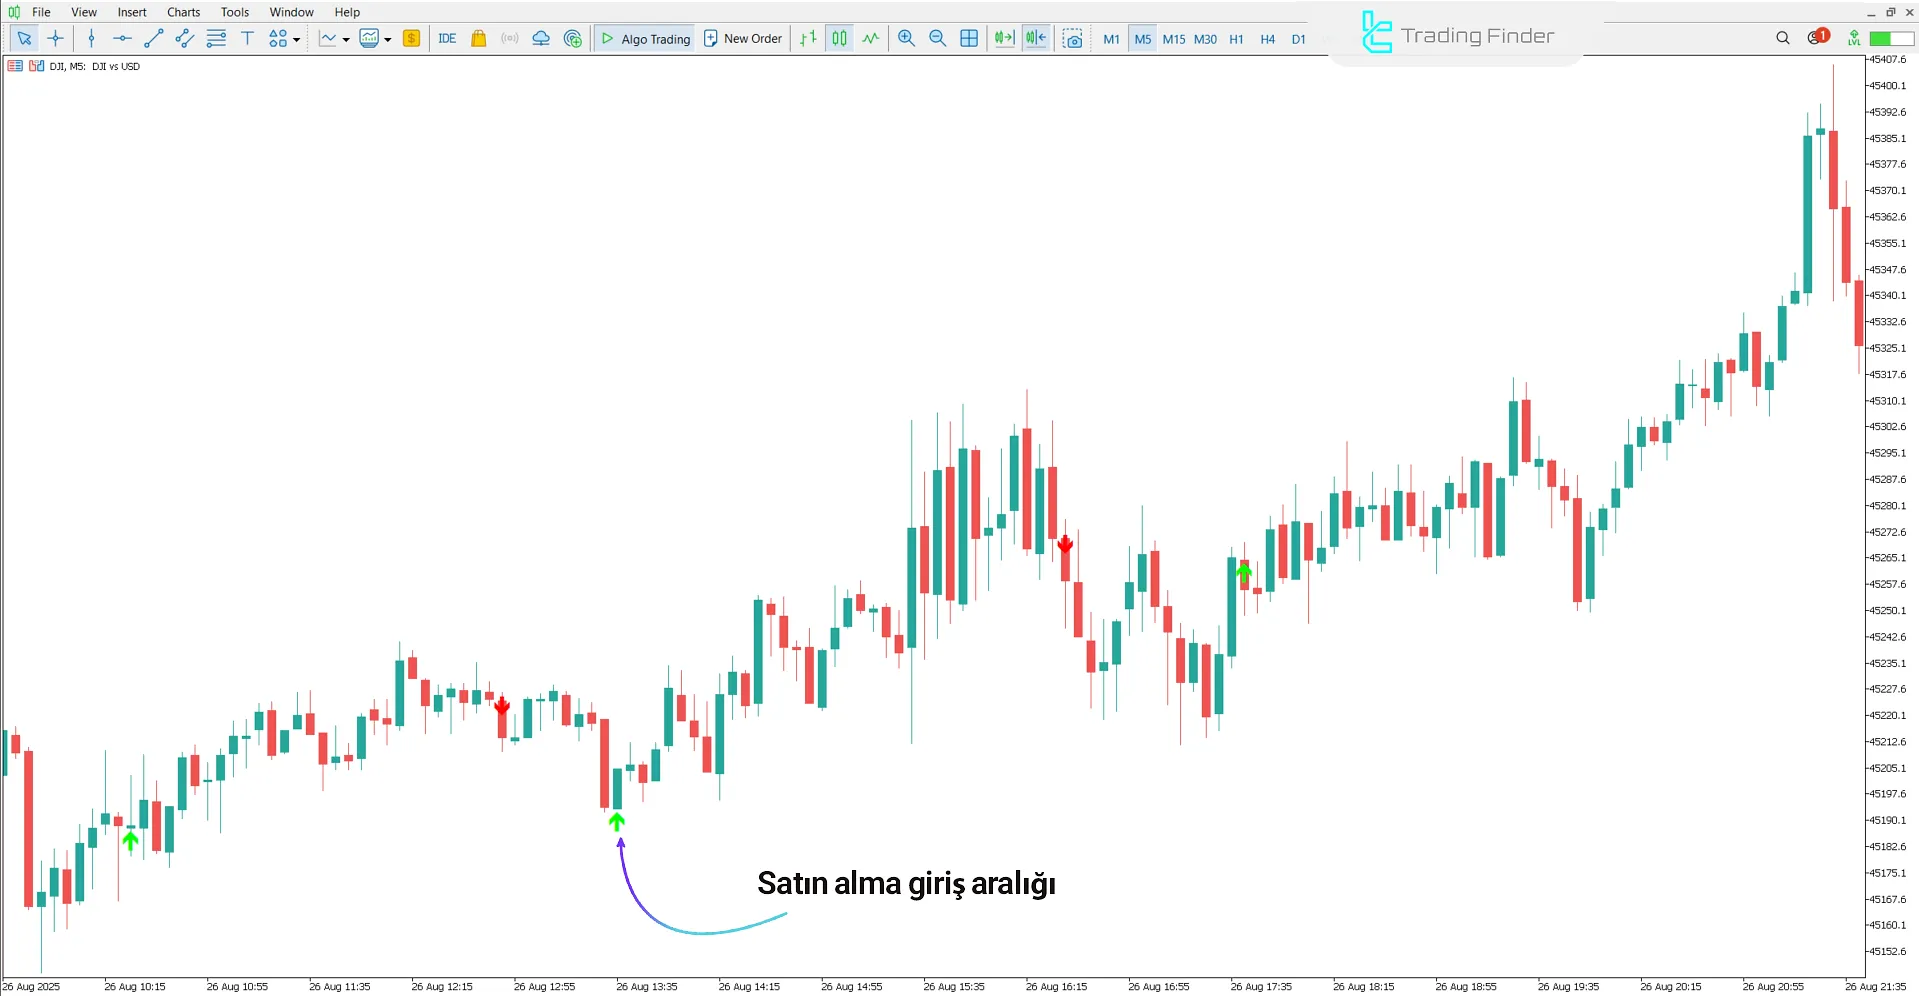This screenshot has height=996, width=1919.
Task: Enable chart auto scroll
Action: point(1004,38)
